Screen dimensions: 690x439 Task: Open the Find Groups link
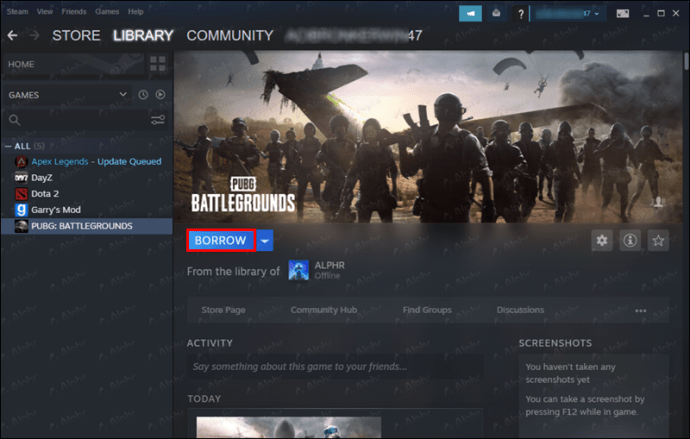tap(427, 310)
